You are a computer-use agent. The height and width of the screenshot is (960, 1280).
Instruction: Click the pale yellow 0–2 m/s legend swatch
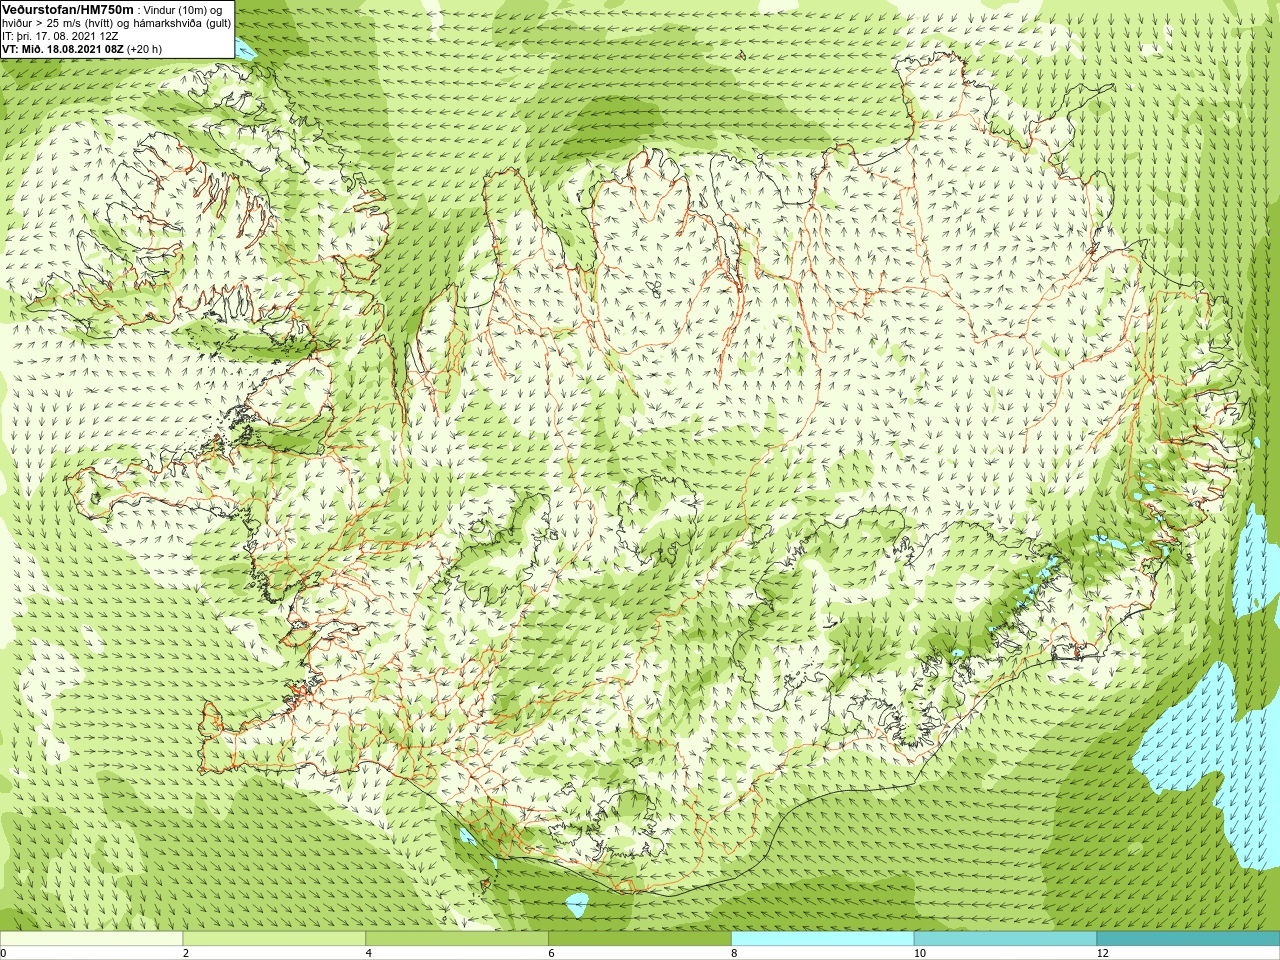point(91,939)
